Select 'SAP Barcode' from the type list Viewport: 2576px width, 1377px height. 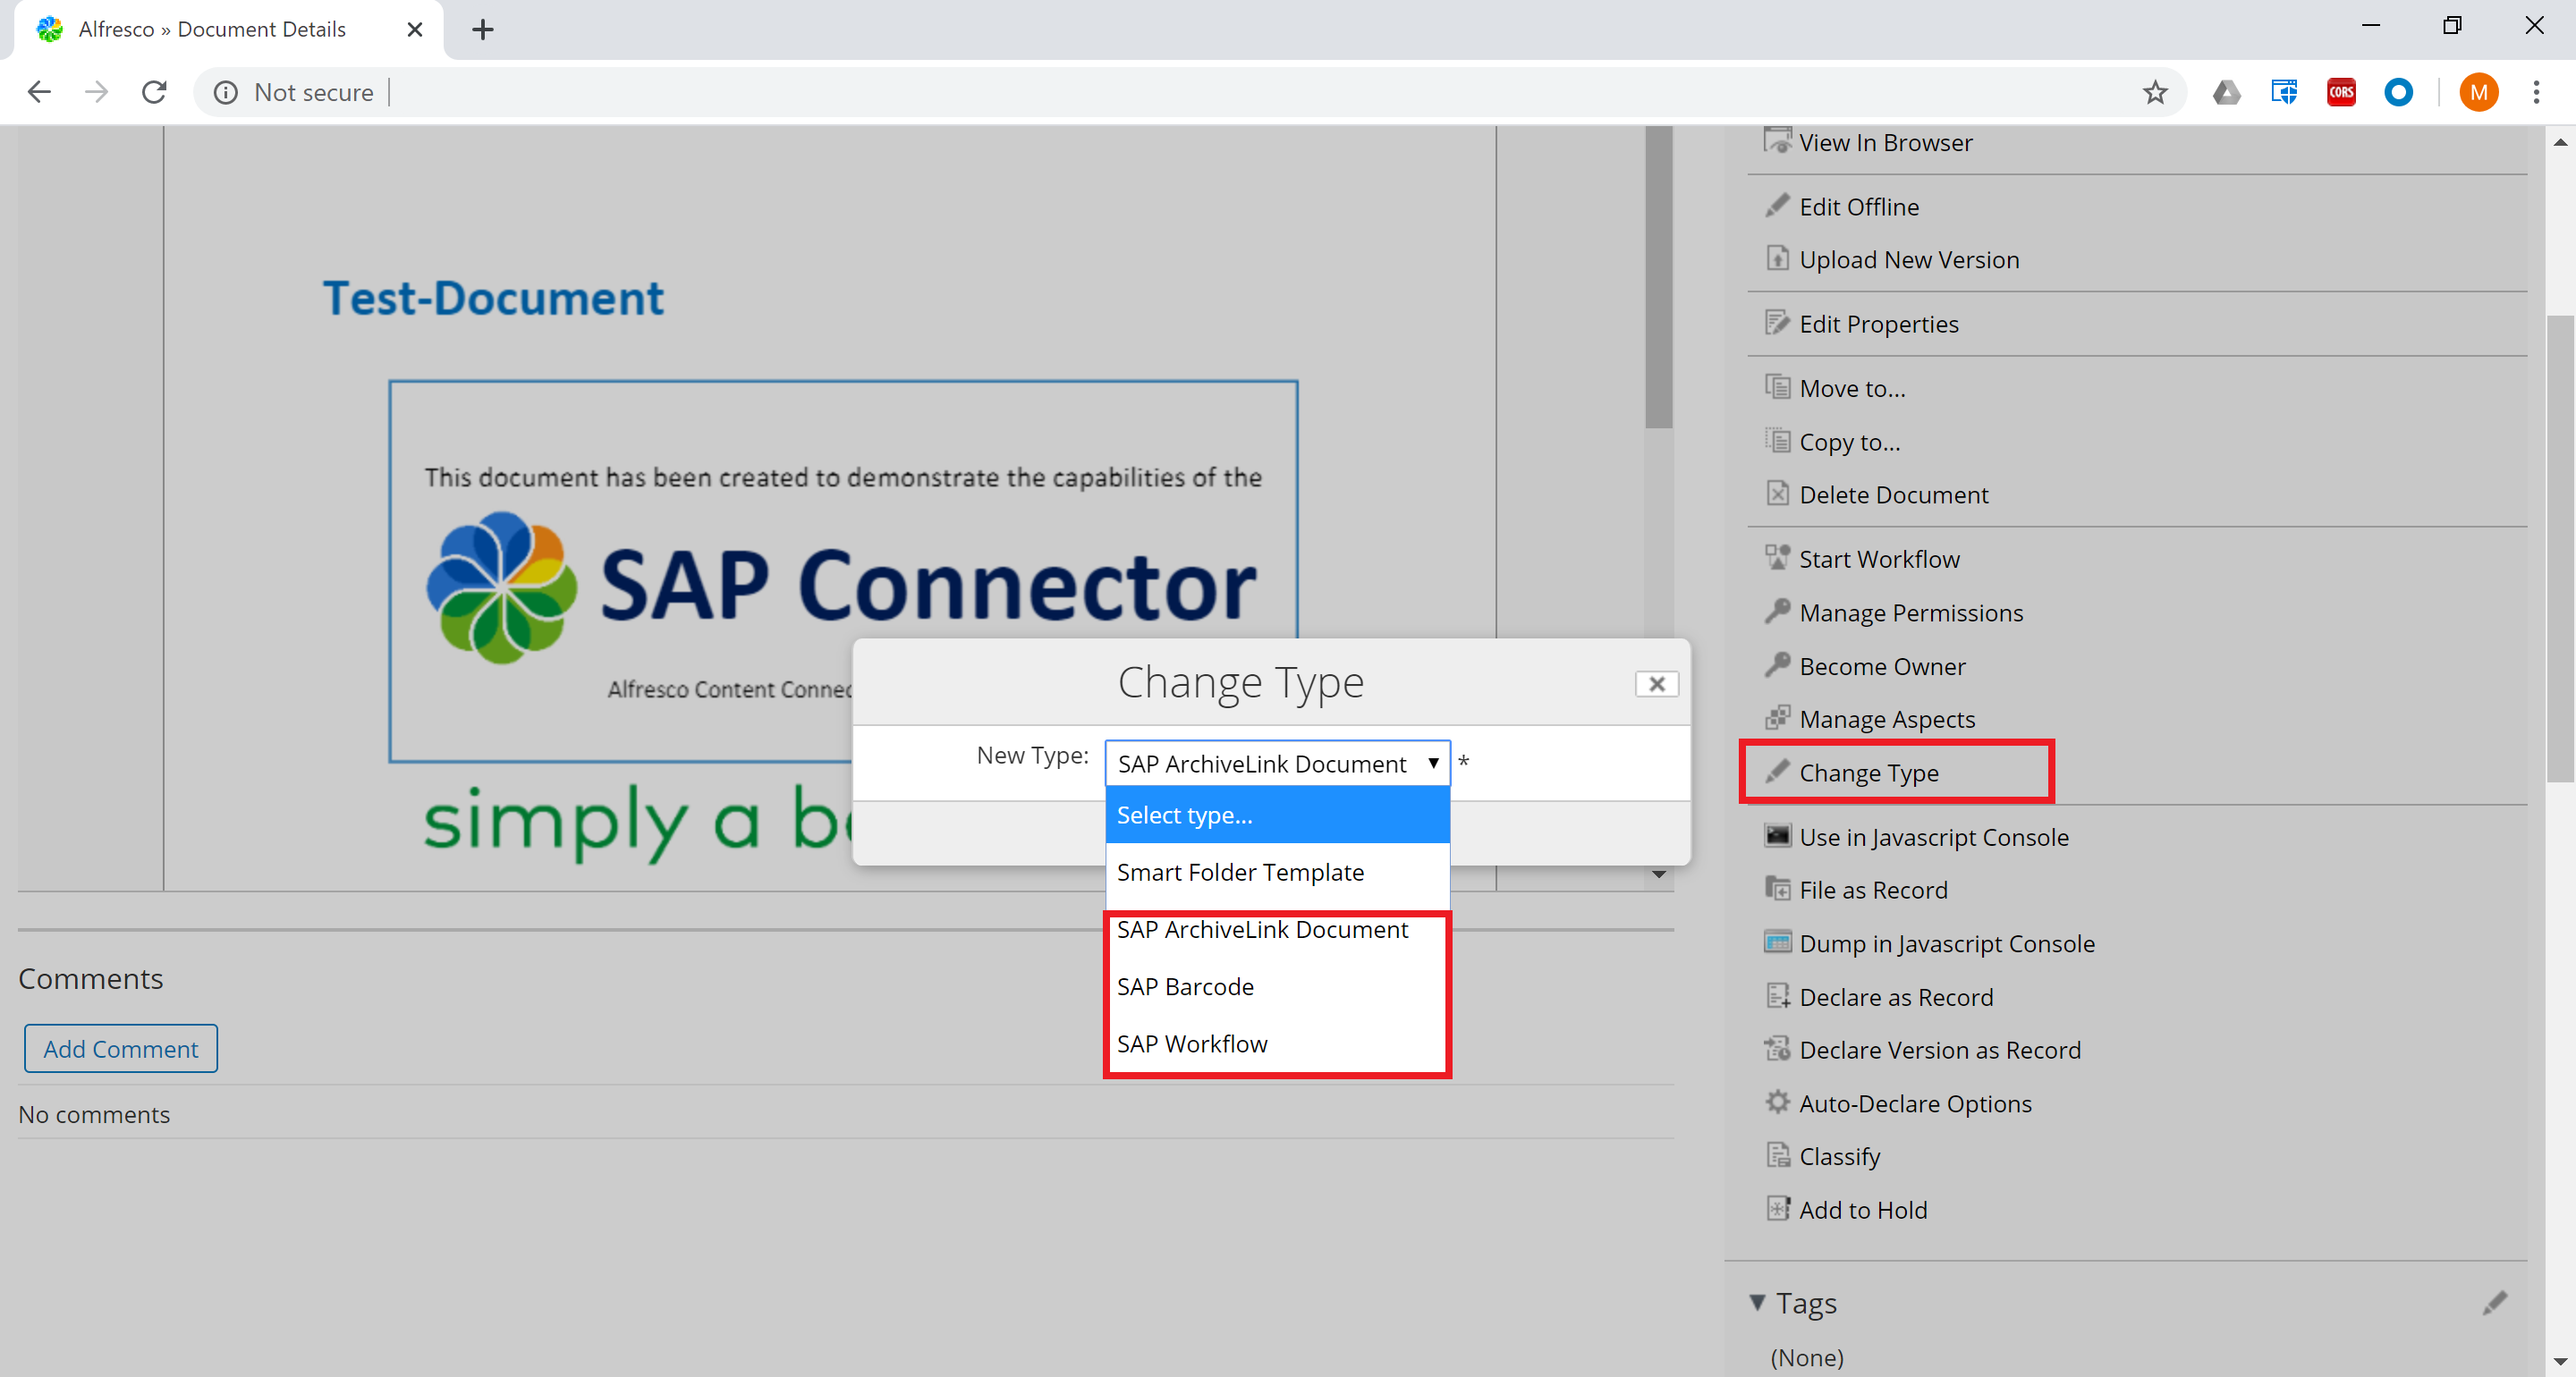[x=1185, y=986]
